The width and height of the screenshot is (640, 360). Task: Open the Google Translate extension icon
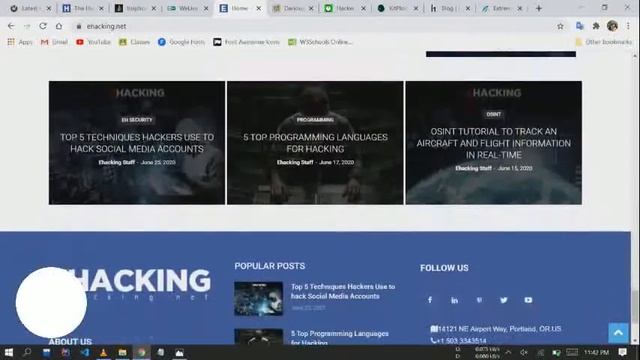tap(580, 26)
